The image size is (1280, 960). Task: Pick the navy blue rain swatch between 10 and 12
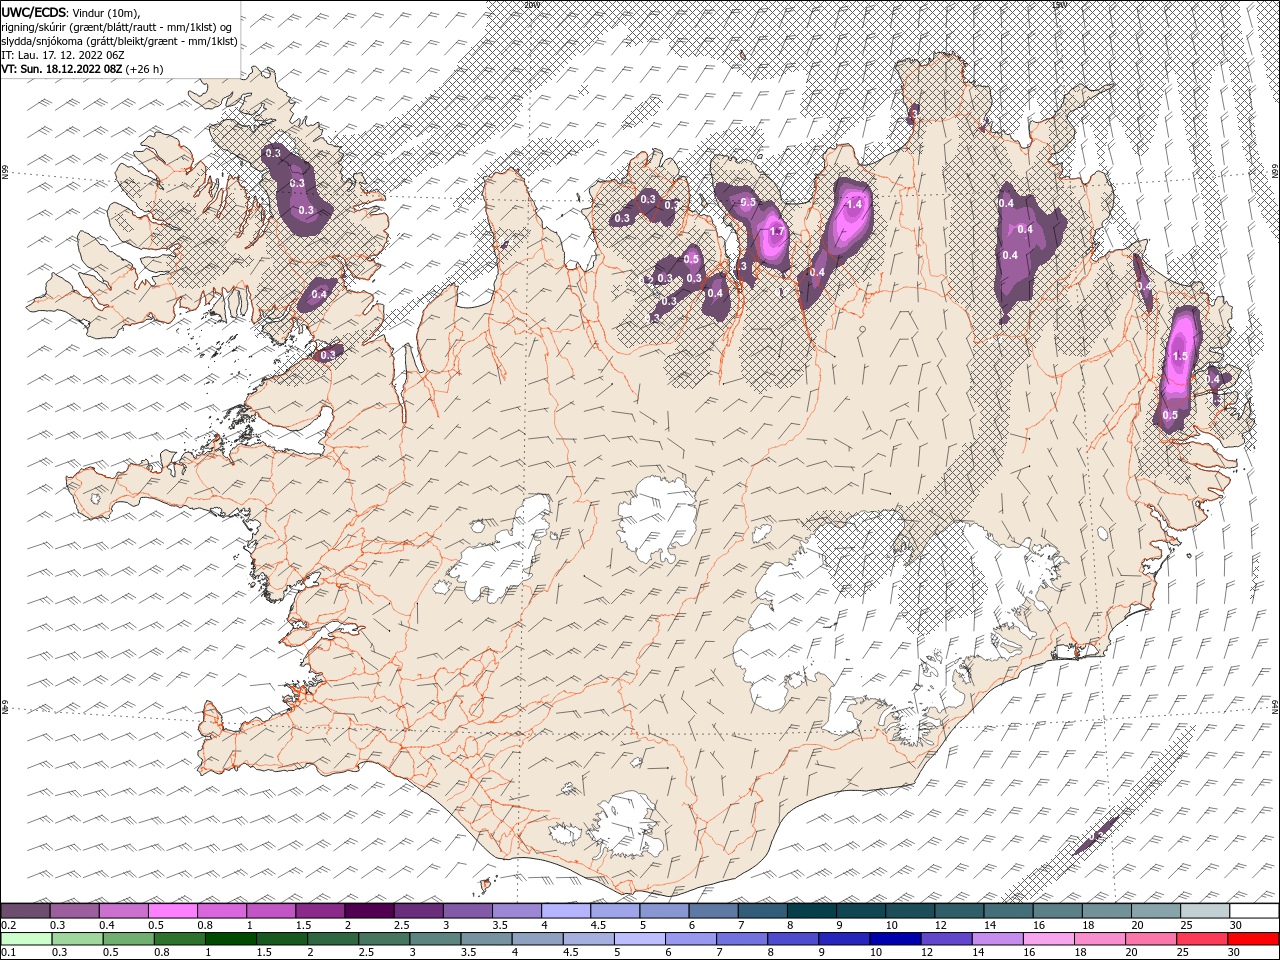click(895, 939)
